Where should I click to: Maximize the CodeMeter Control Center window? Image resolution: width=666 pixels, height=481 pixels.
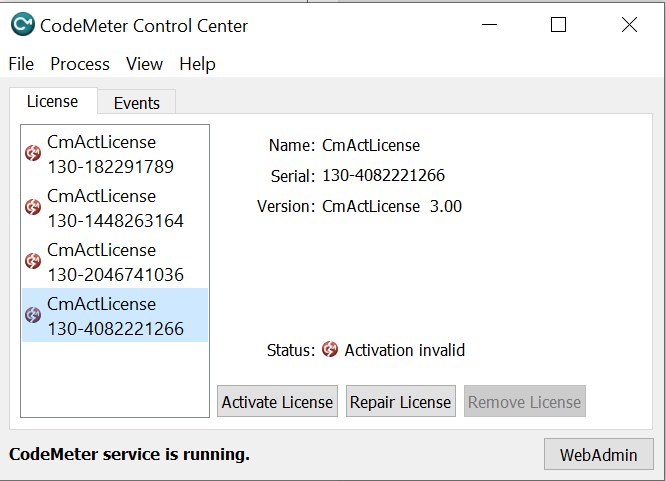pyautogui.click(x=558, y=25)
